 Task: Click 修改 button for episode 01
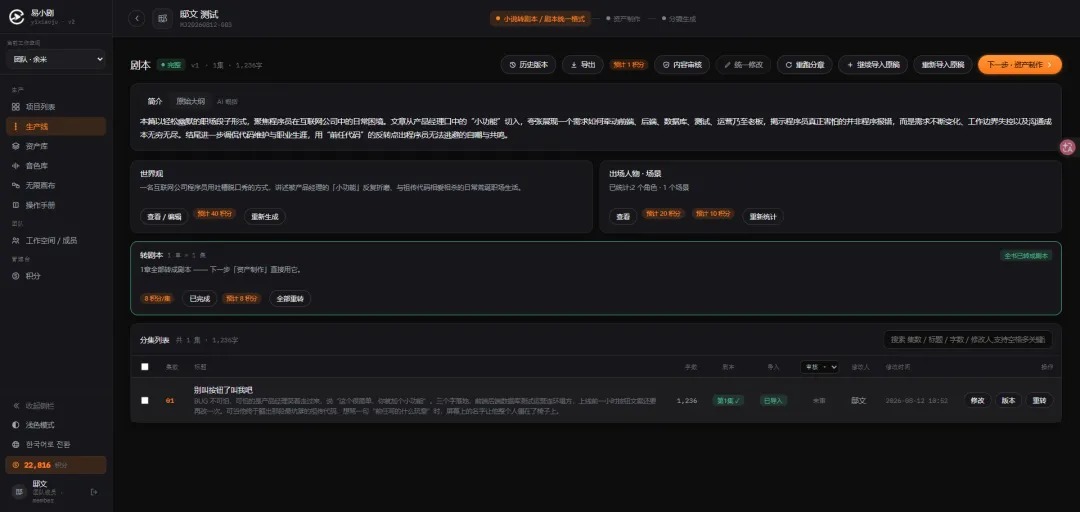coord(977,400)
